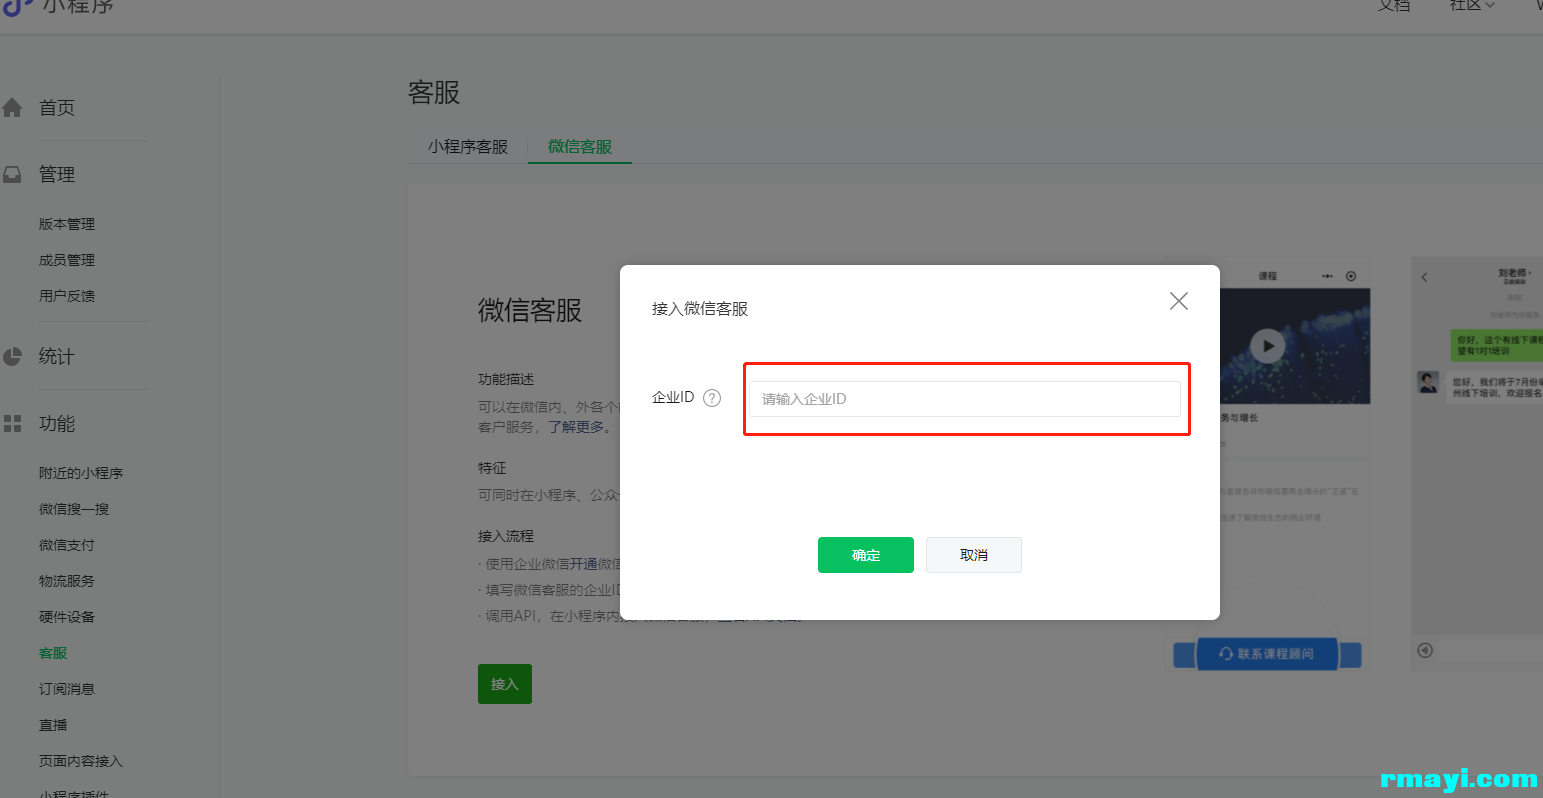Click the pie chart icon beside 统计

13,356
